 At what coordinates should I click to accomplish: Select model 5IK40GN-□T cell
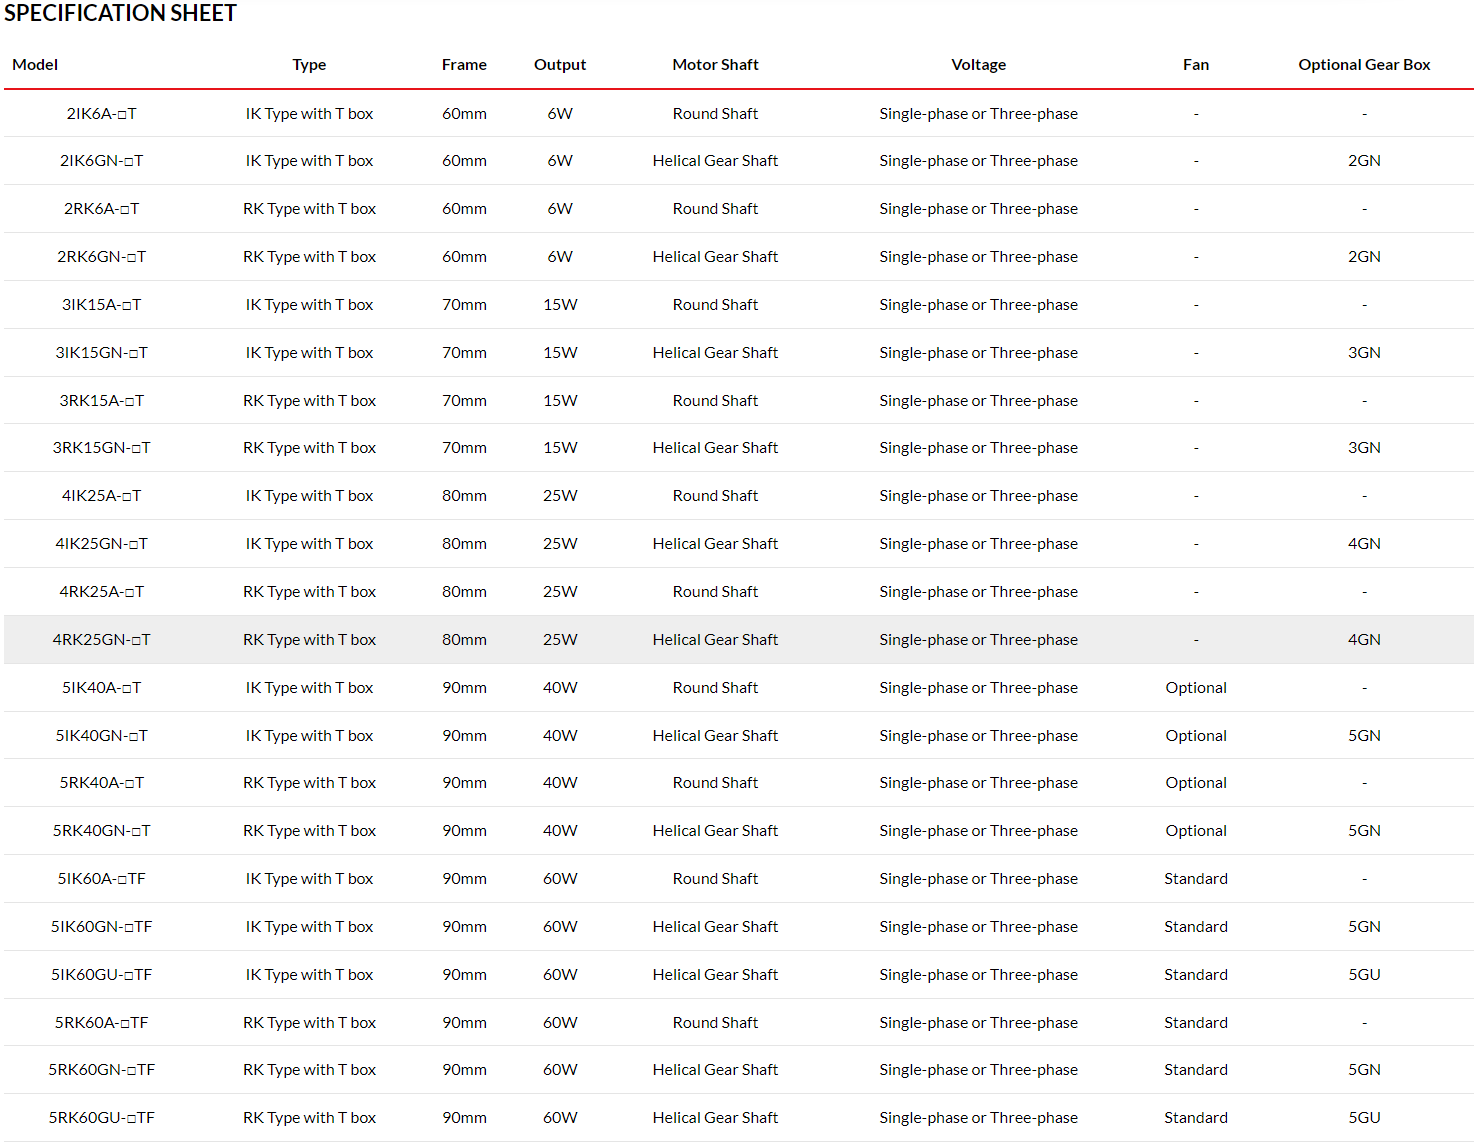point(101,736)
